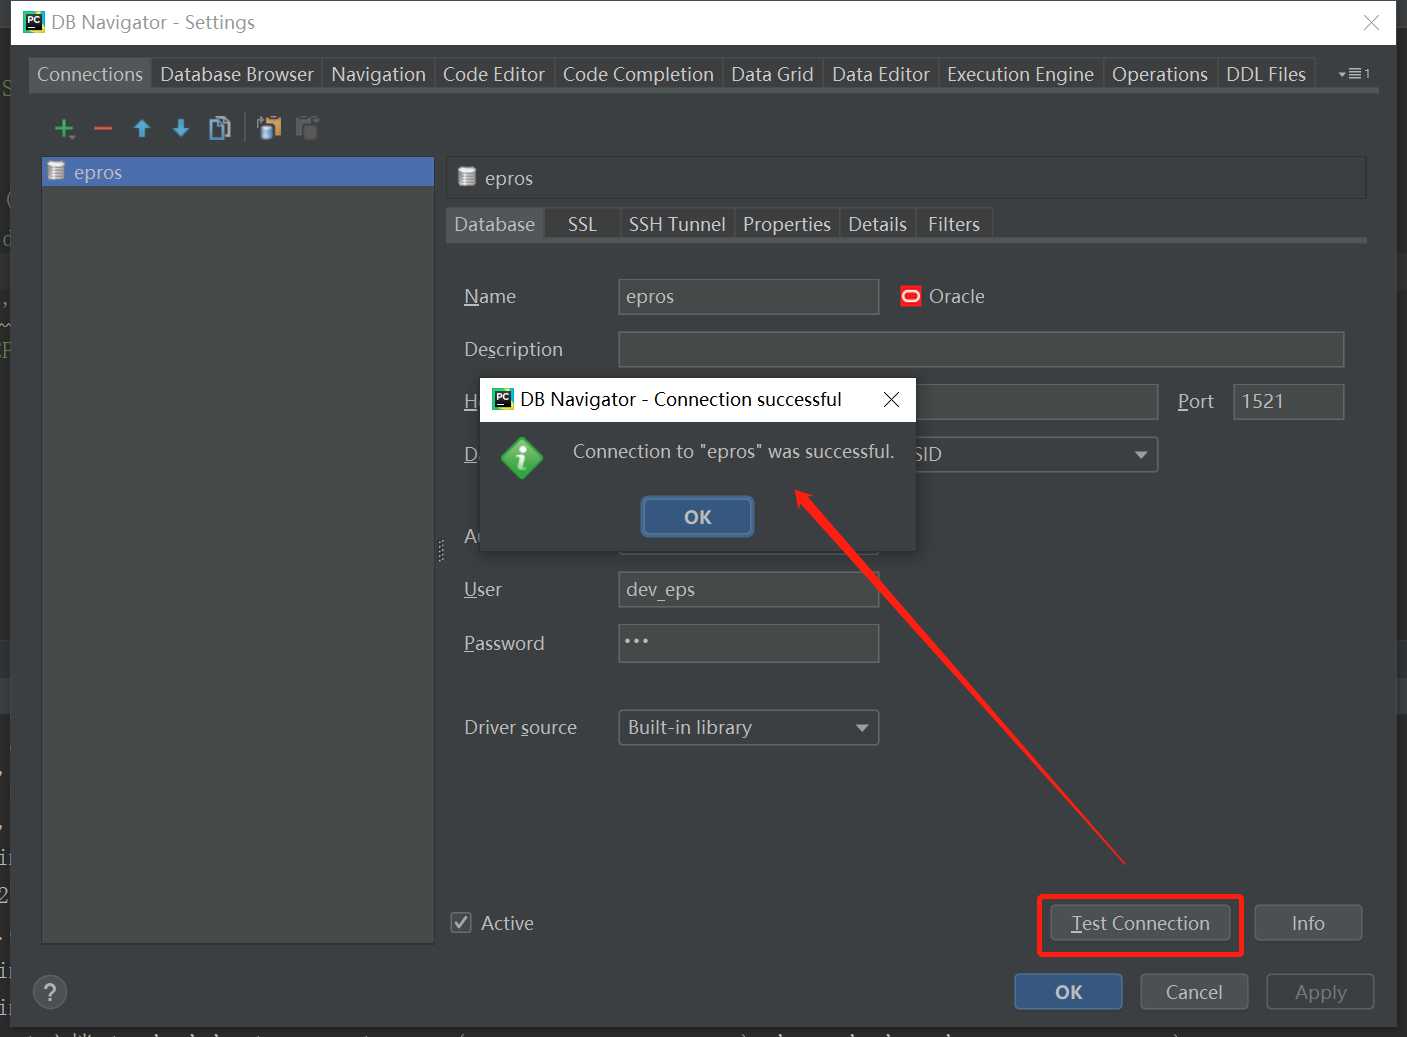Toggle the Active checkbox
Viewport: 1407px width, 1037px height.
pyautogui.click(x=461, y=922)
